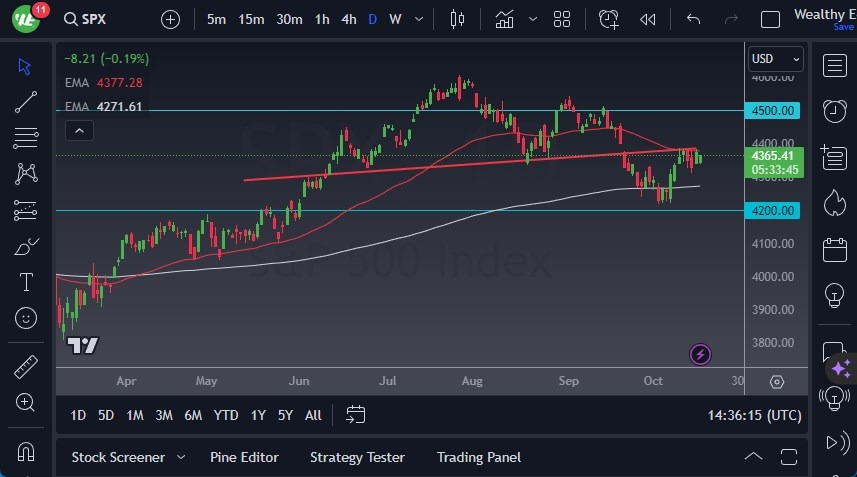Open the economic Calendar sidebar icon
Viewport: 857px width, 477px height.
[834, 249]
